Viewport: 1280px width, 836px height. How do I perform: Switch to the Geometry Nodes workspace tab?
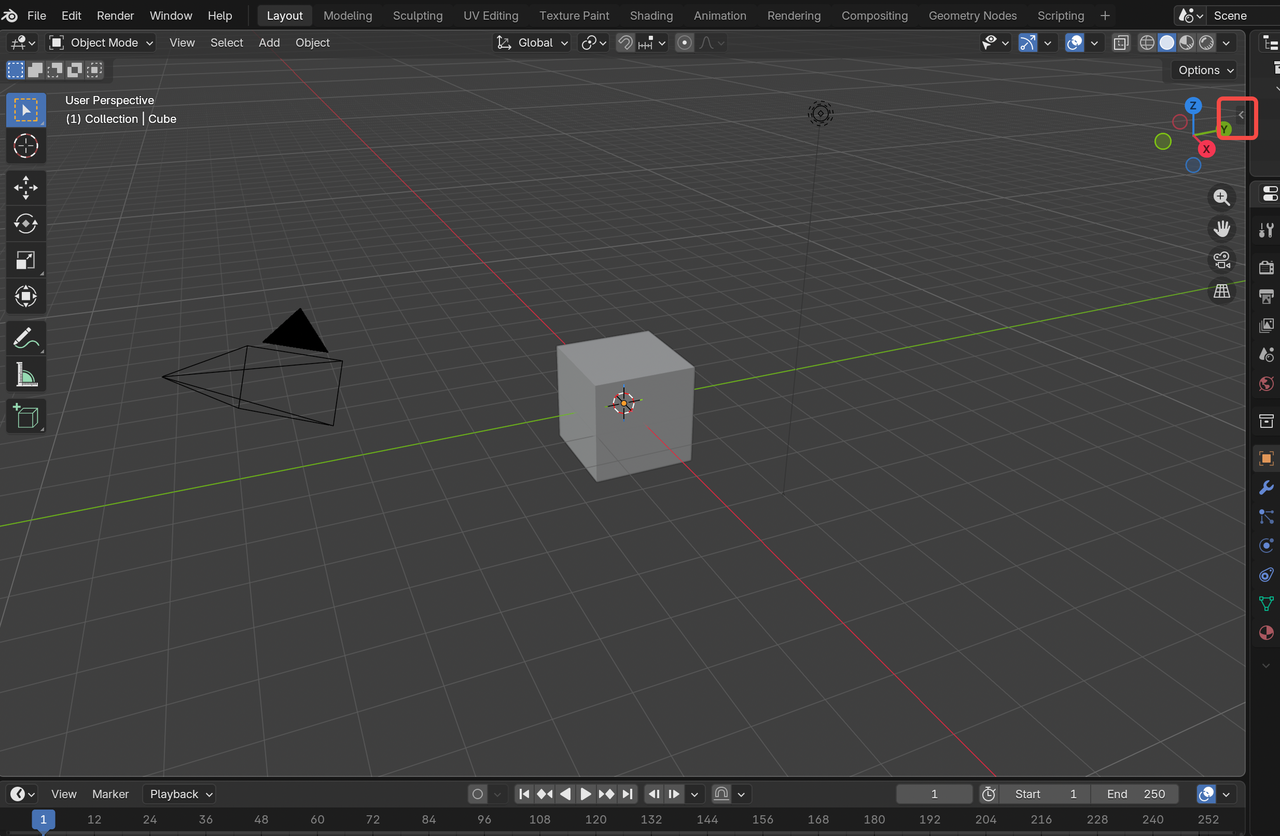(973, 15)
